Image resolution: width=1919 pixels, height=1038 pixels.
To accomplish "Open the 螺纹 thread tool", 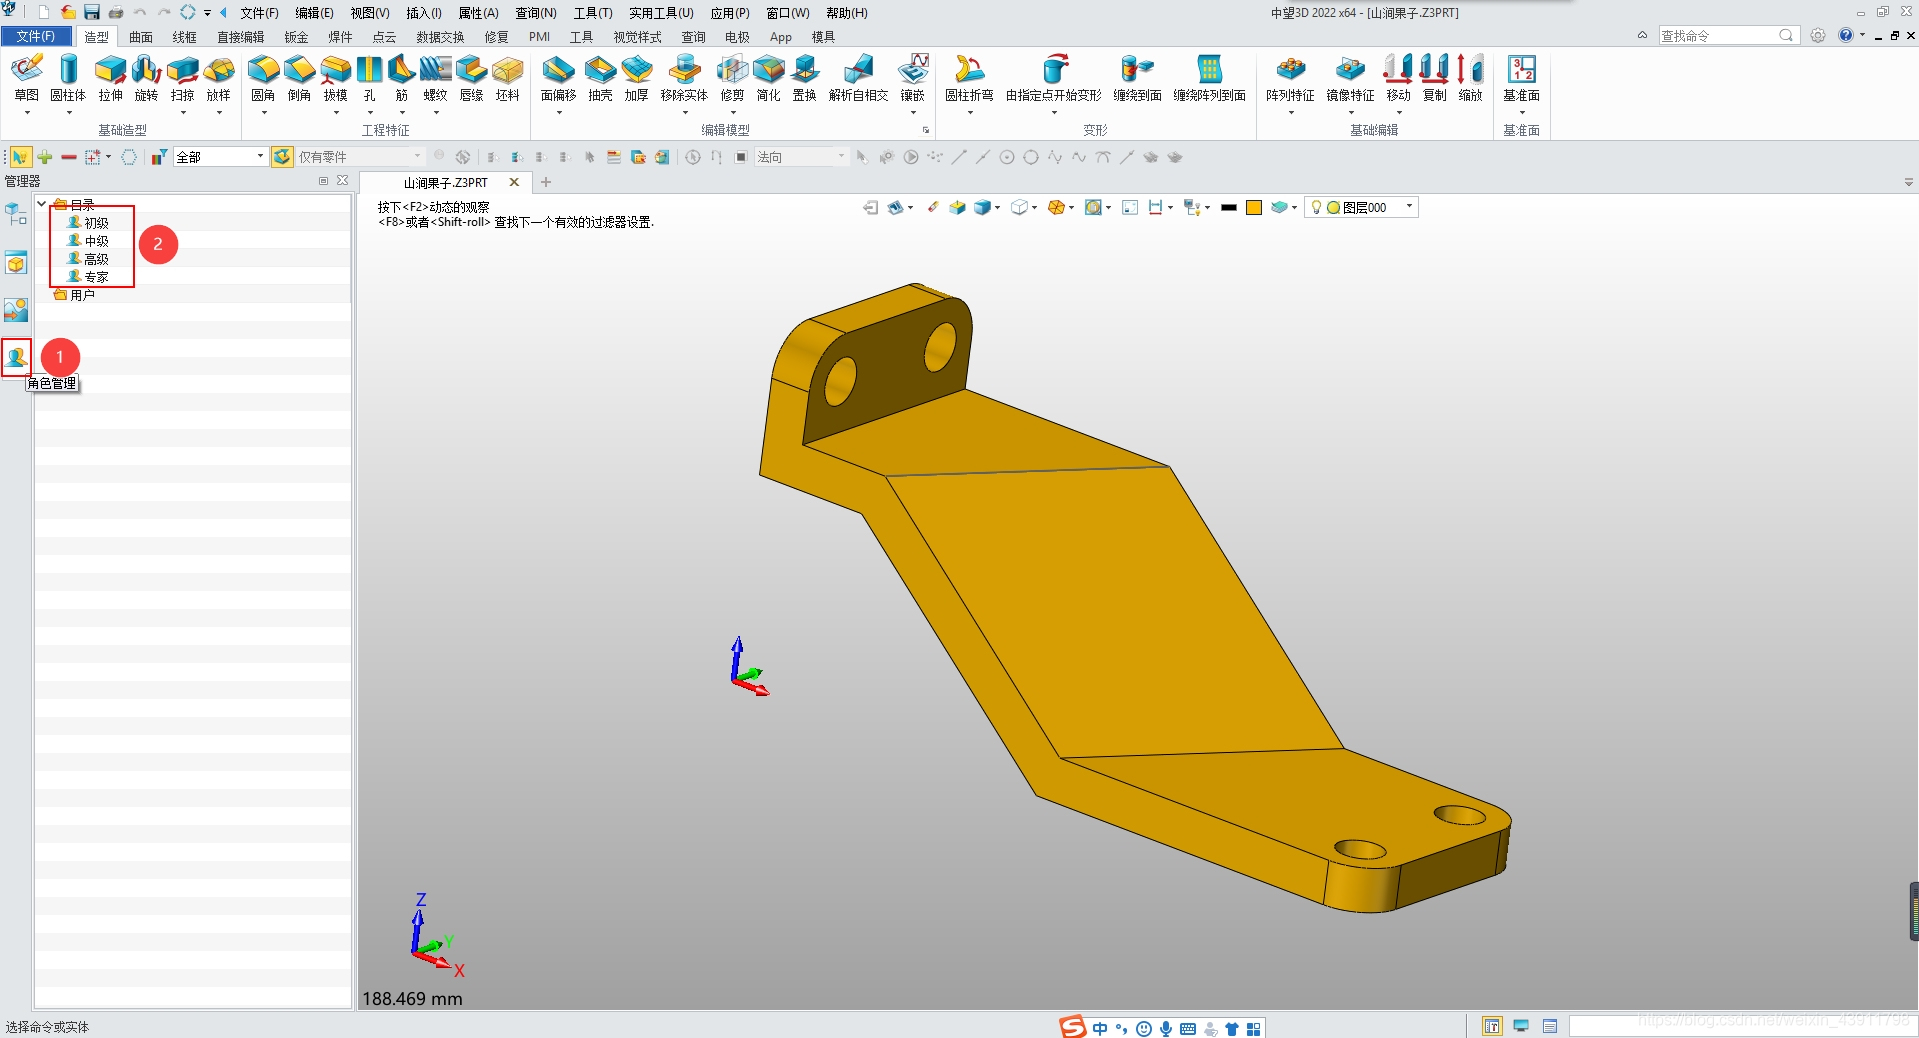I will coord(435,78).
